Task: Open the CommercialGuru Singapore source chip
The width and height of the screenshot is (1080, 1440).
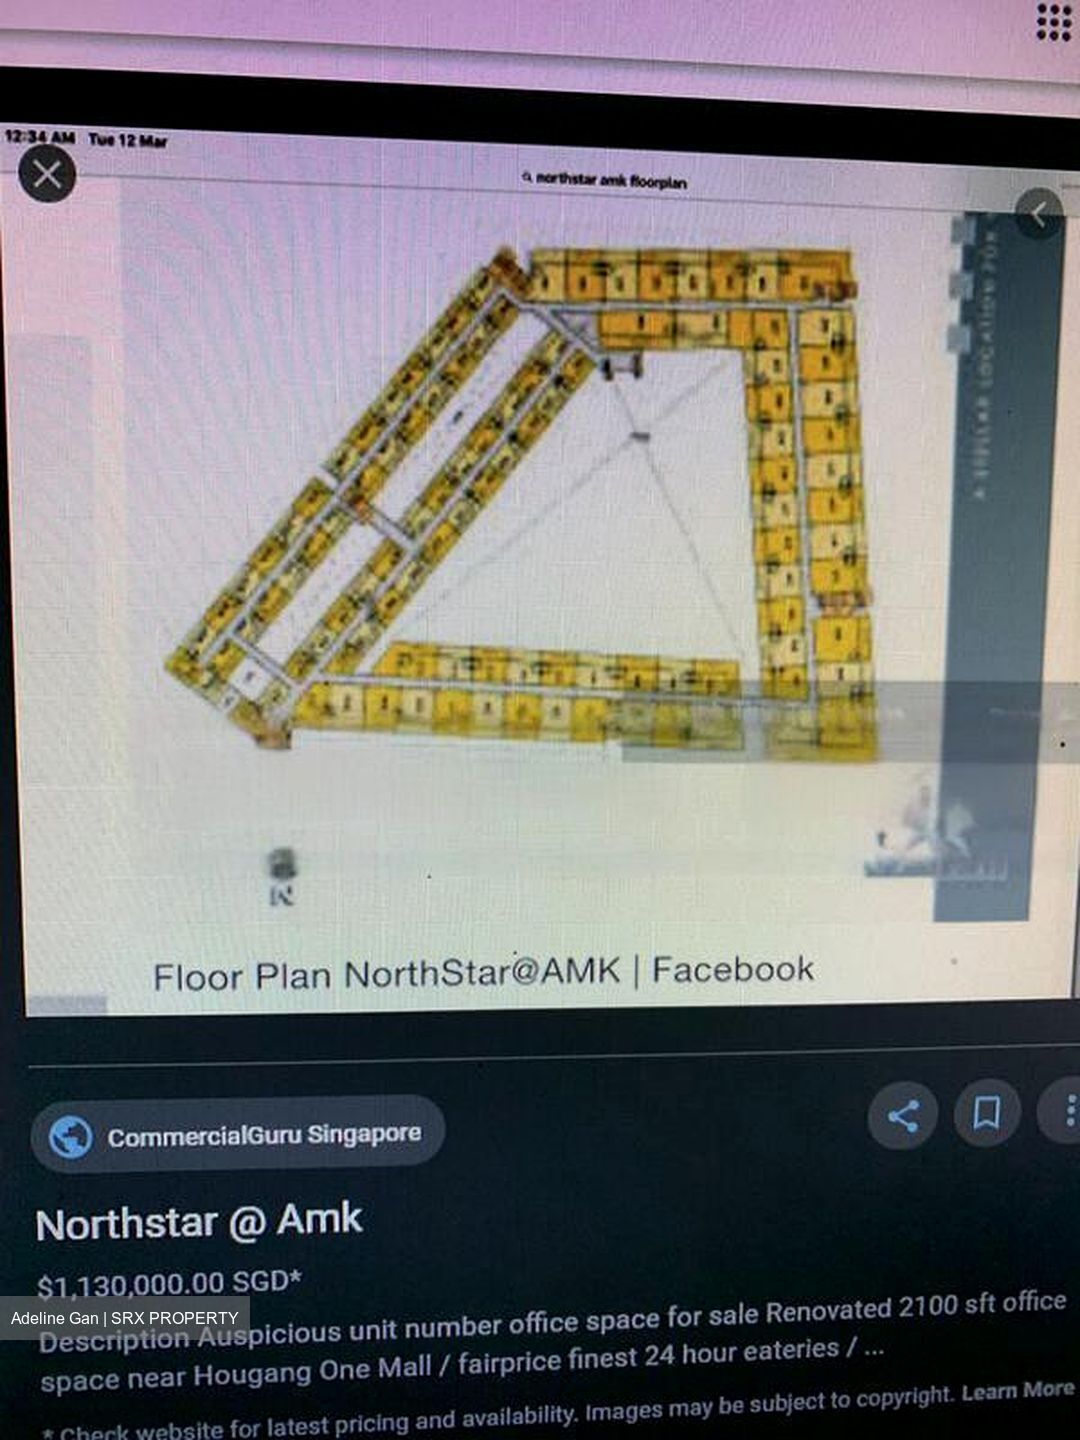Action: [238, 1134]
